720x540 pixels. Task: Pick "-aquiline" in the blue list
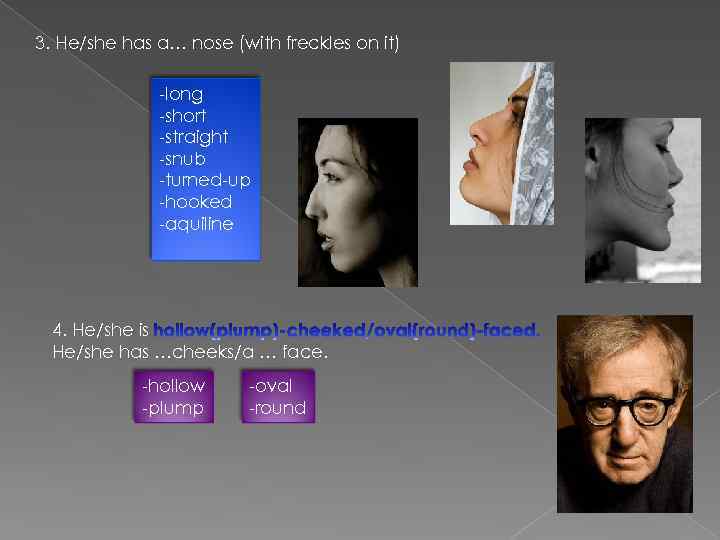coord(196,224)
